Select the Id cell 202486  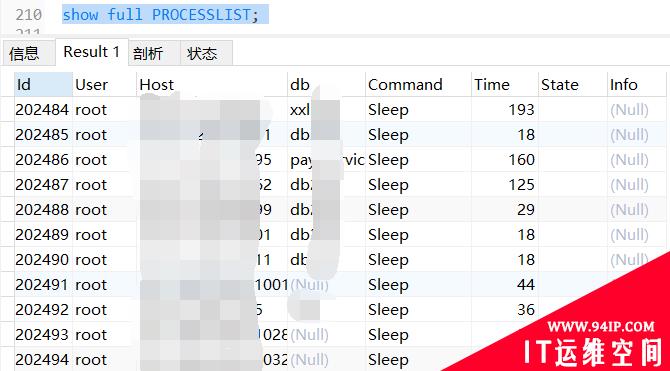(x=42, y=160)
